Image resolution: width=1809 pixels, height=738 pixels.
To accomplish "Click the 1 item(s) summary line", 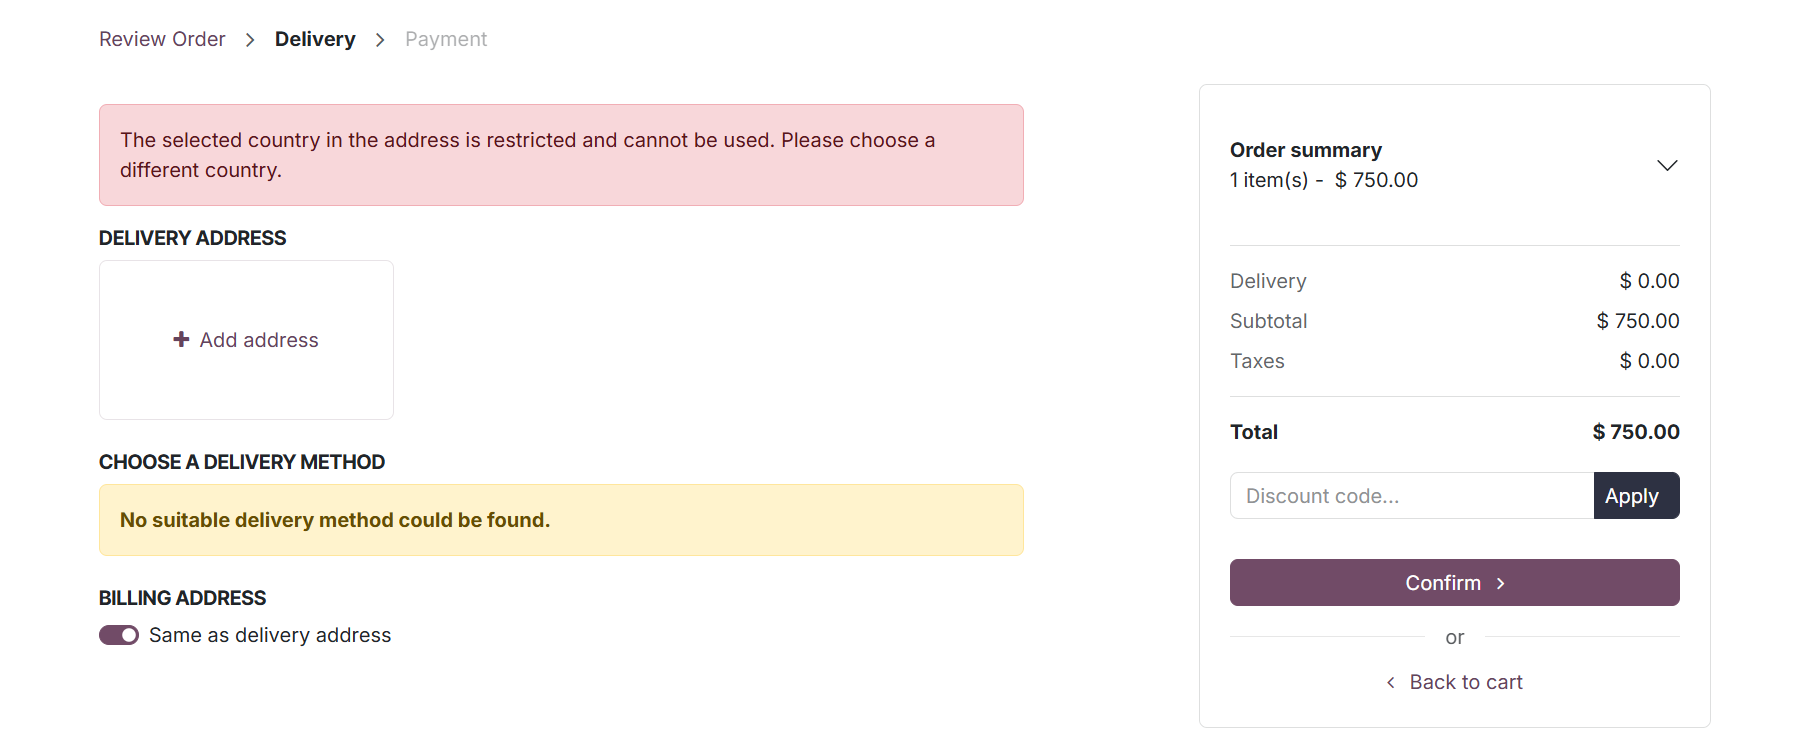I will (x=1324, y=180).
